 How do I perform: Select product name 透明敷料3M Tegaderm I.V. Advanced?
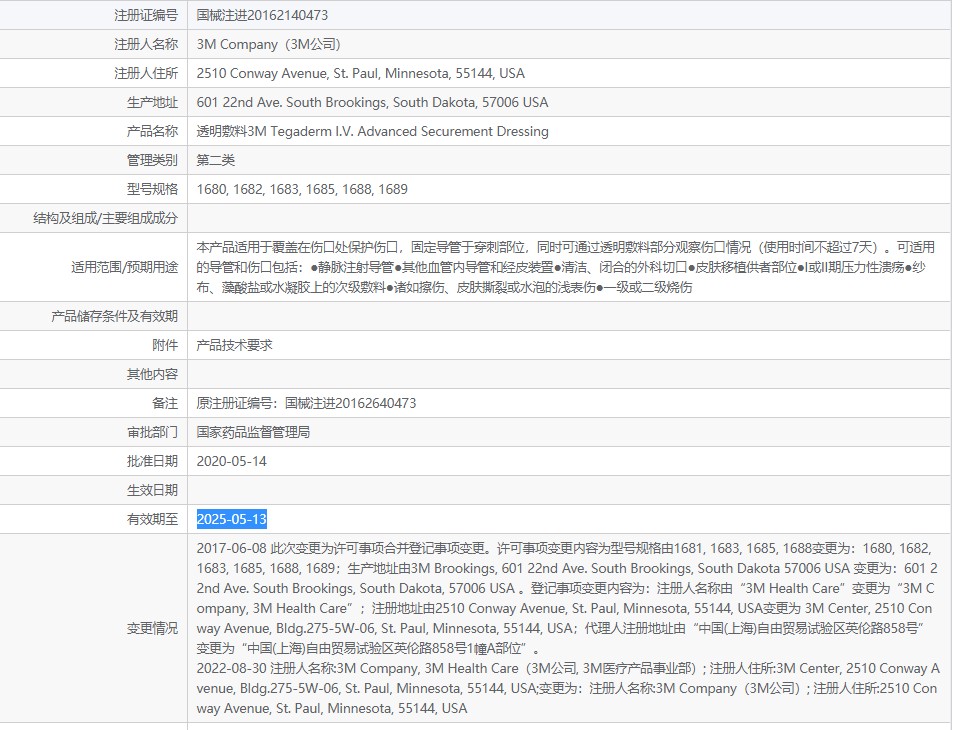point(373,131)
